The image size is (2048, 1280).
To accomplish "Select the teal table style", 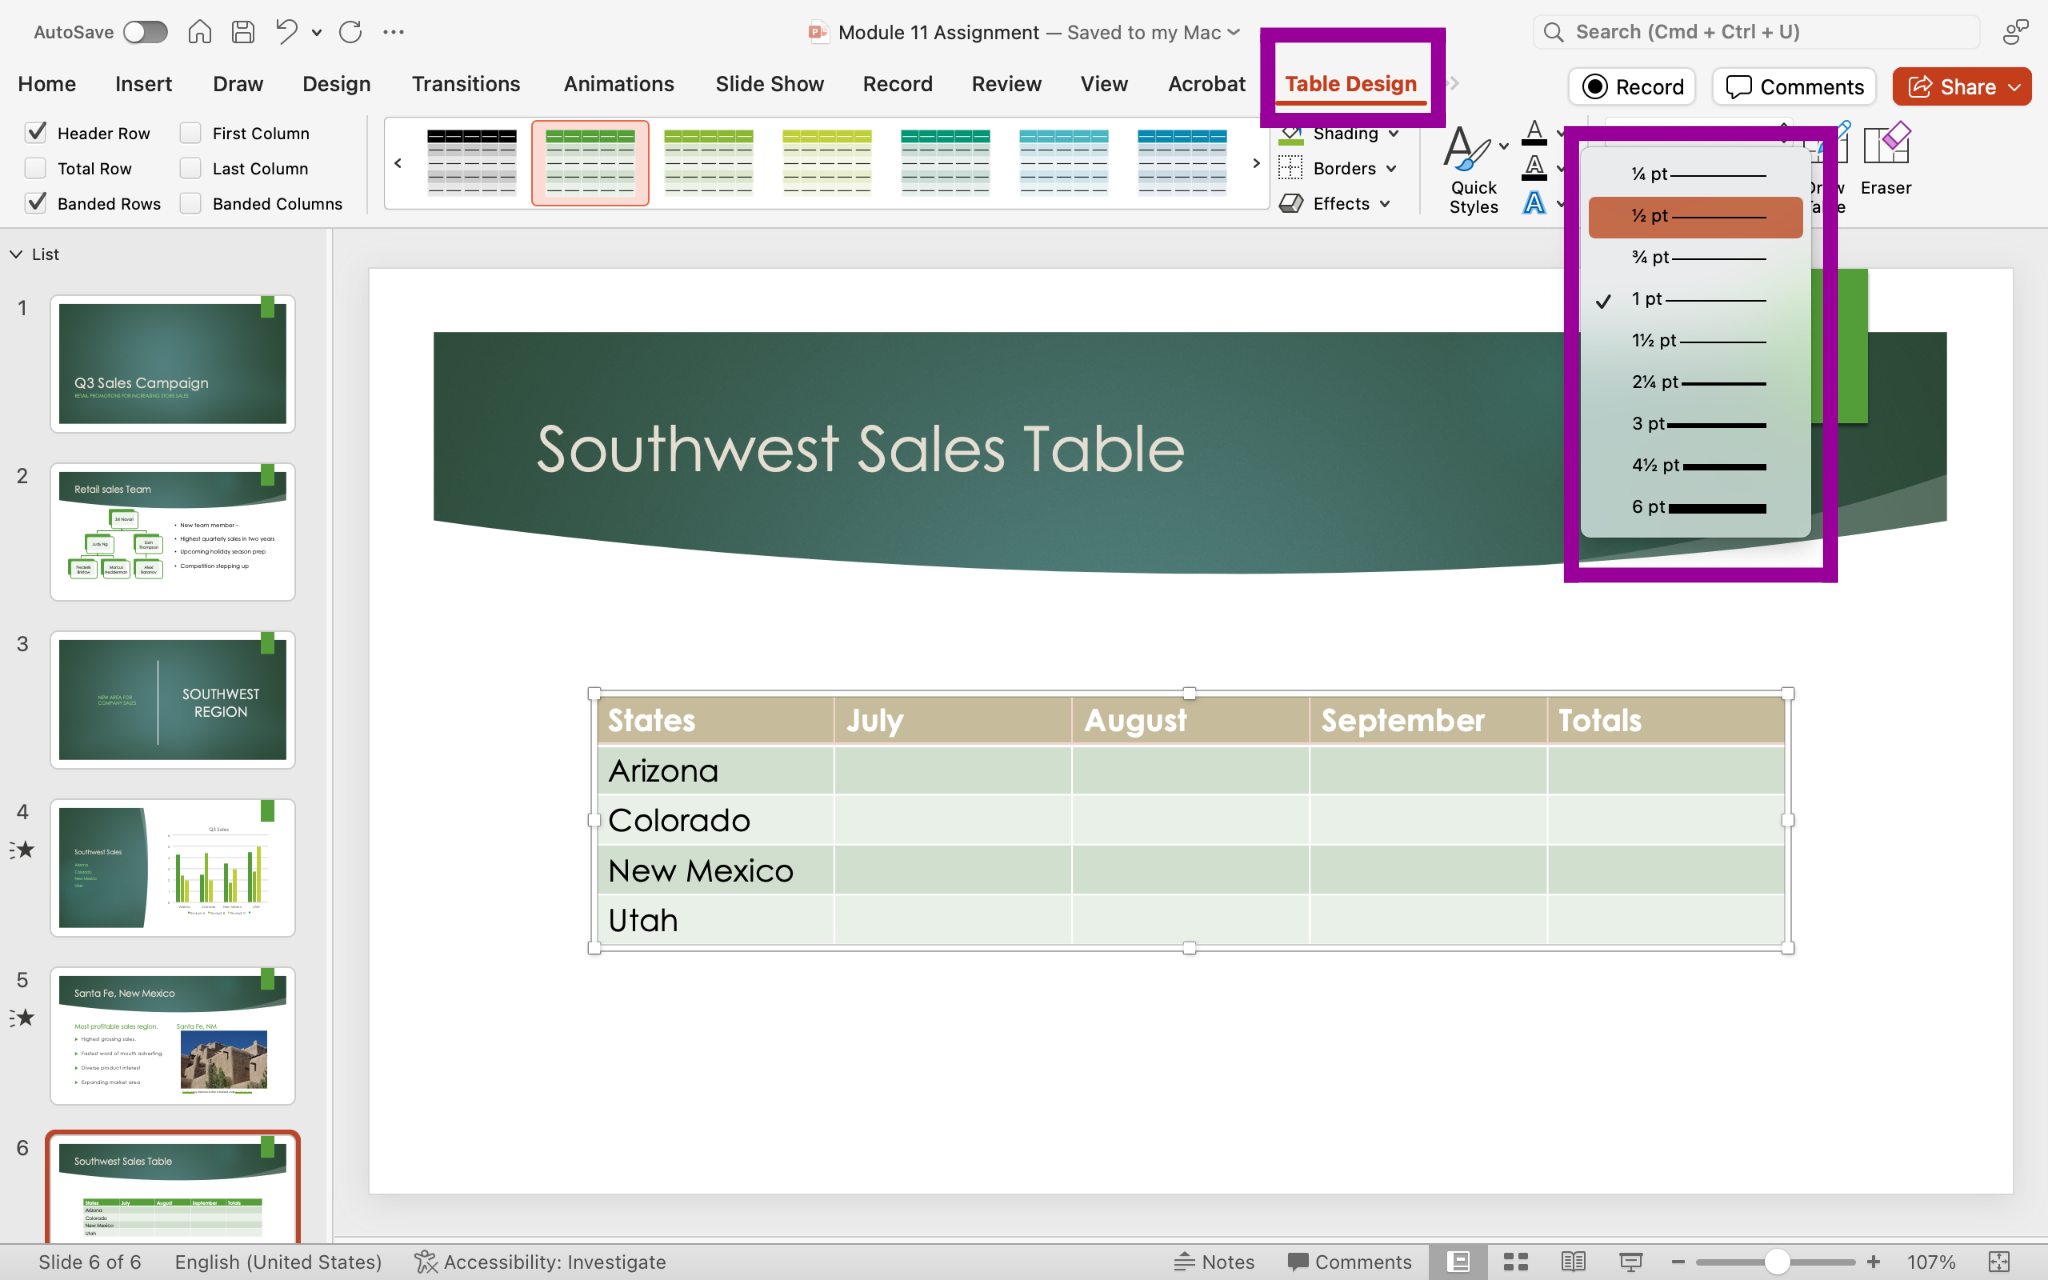I will [945, 162].
